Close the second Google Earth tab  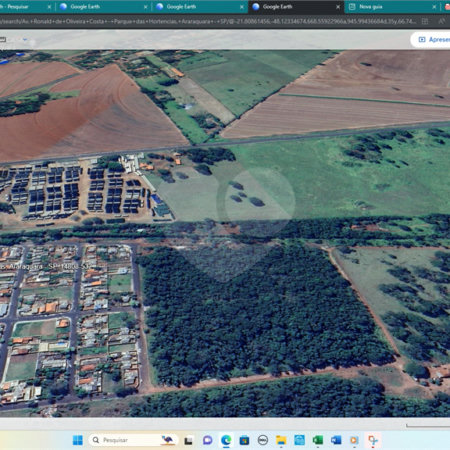coord(242,7)
